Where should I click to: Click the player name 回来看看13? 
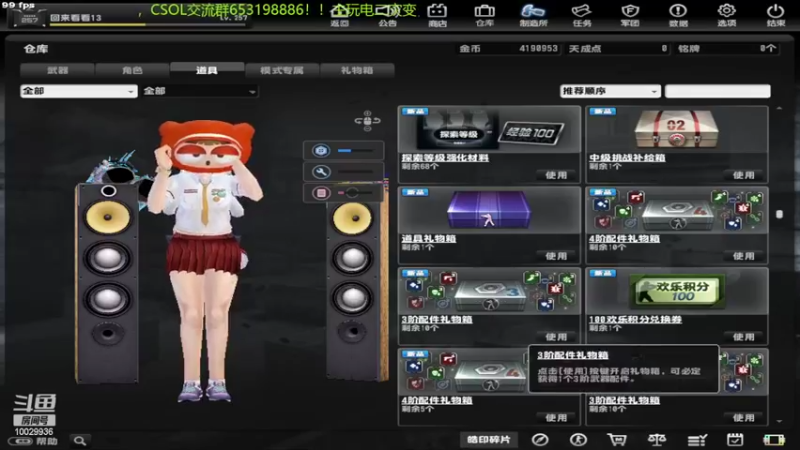point(76,18)
